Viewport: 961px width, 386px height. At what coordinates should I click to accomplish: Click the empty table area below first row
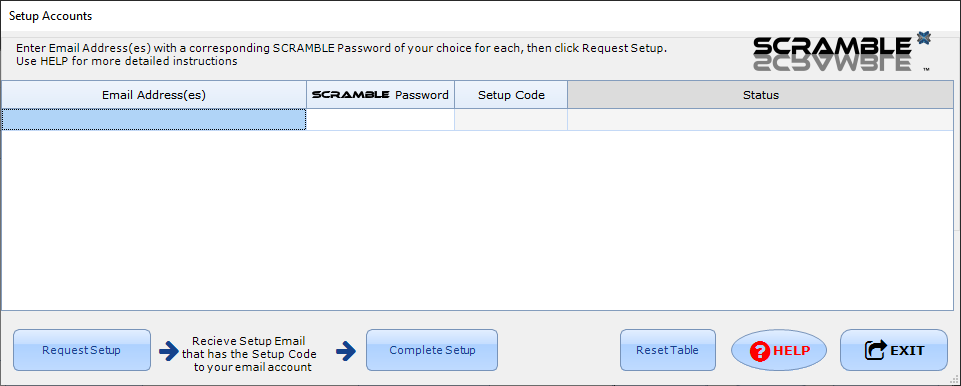[477, 220]
